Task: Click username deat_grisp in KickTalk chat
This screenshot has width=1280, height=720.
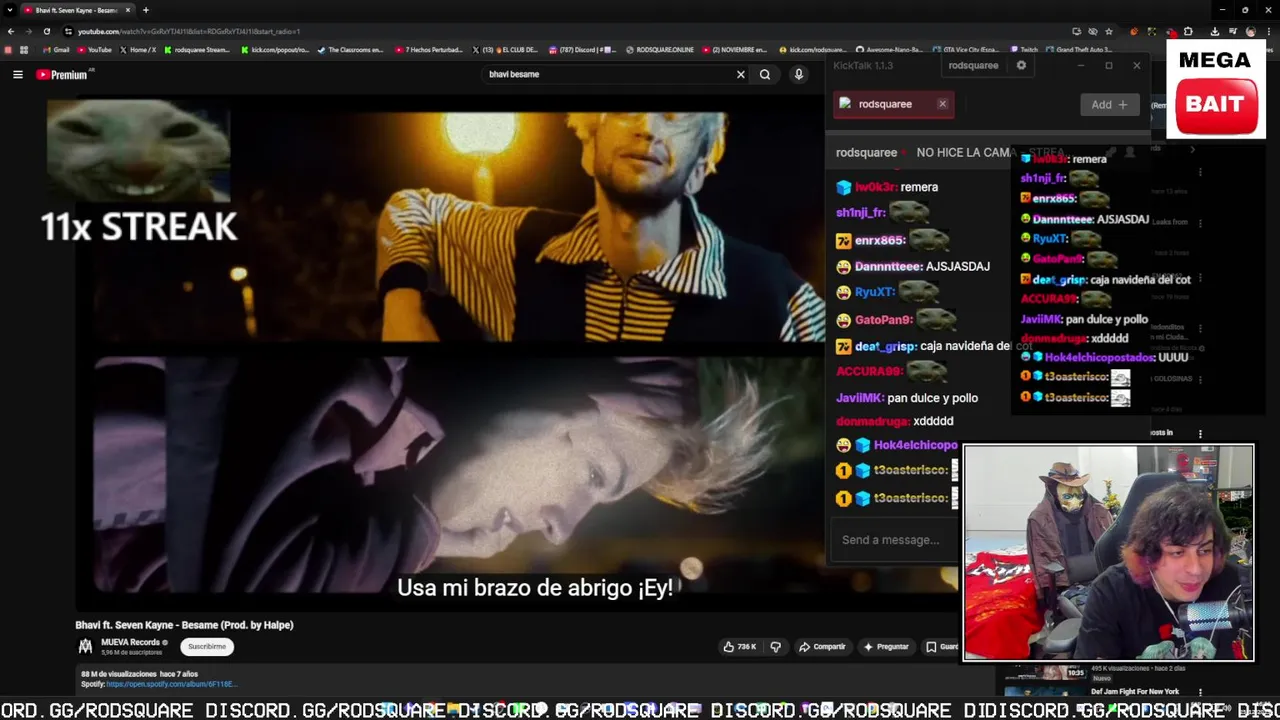Action: [885, 346]
